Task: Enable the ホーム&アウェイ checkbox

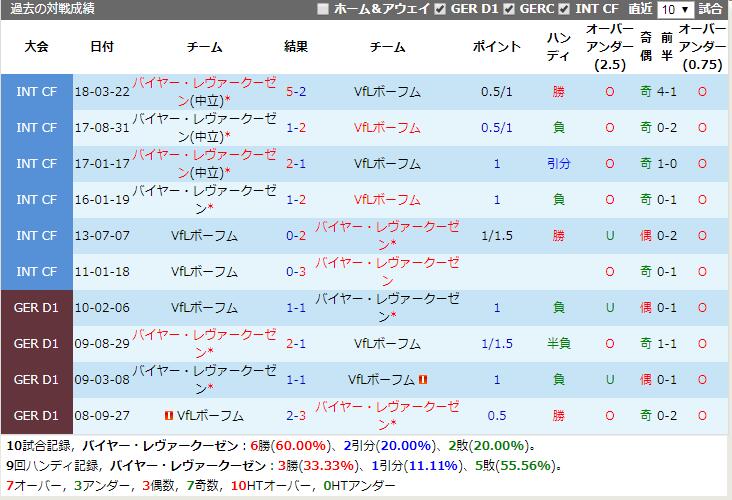Action: coord(323,9)
